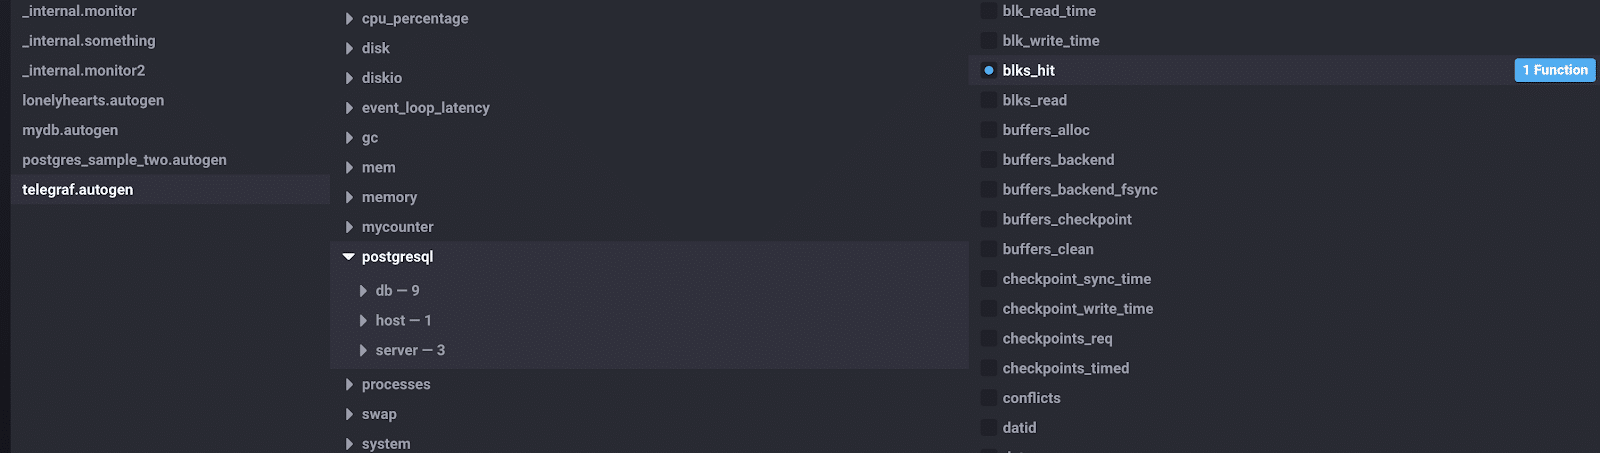Select the conflicts field
The image size is (1600, 453).
989,398
